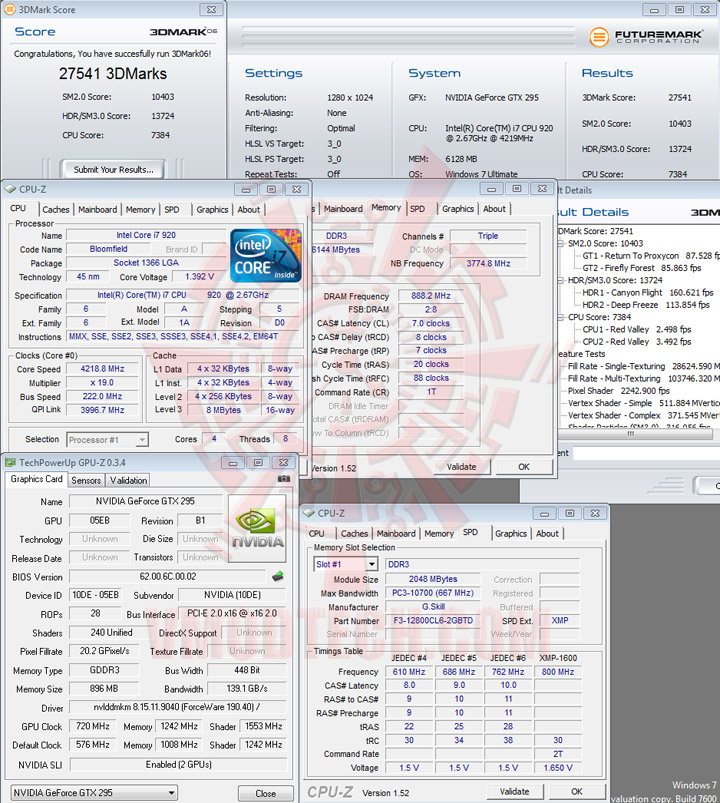Open Memory tab in CPU-Z SPD window
Image resolution: width=720 pixels, height=803 pixels.
click(439, 534)
